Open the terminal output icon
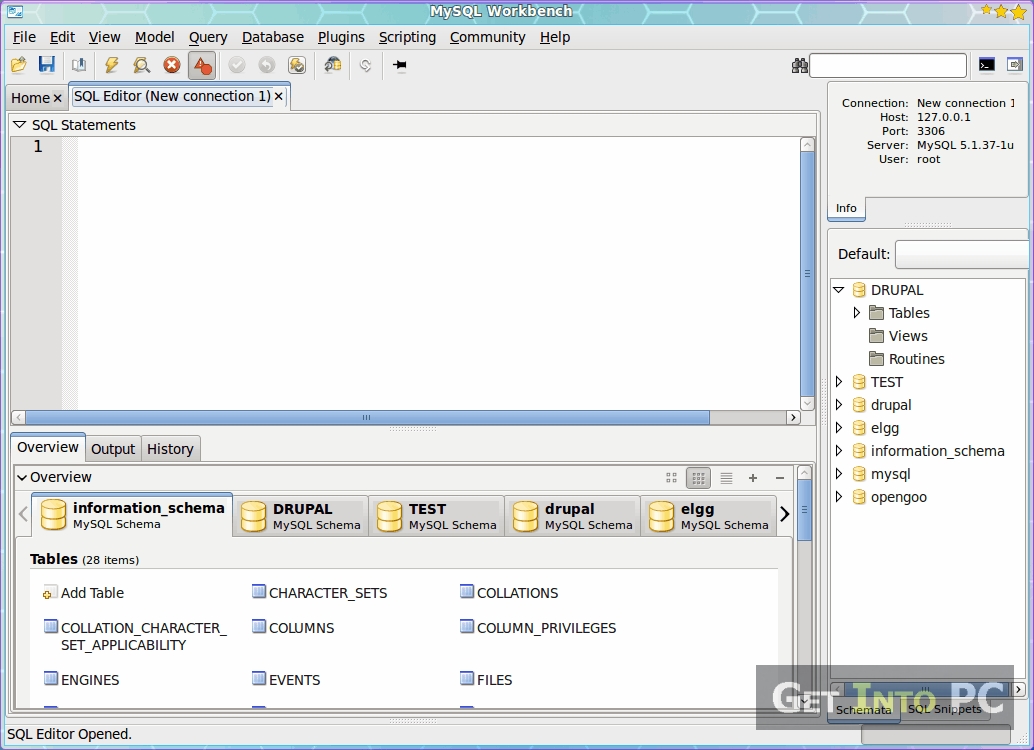1034x750 pixels. tap(987, 65)
